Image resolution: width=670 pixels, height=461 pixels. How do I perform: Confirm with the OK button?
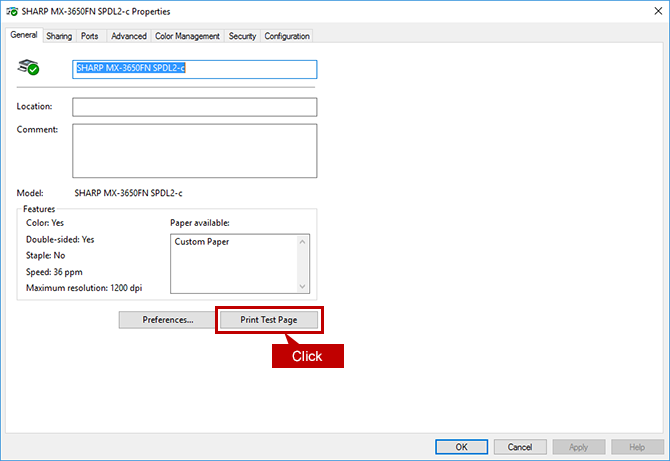tap(461, 447)
